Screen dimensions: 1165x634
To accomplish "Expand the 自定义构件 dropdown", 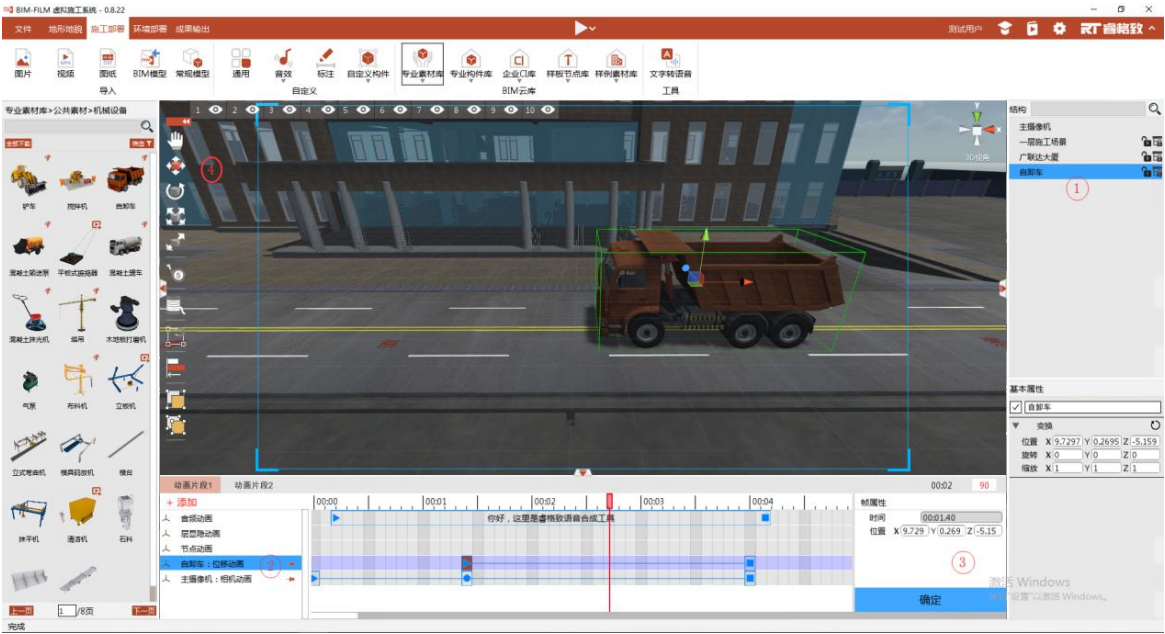I will [368, 80].
